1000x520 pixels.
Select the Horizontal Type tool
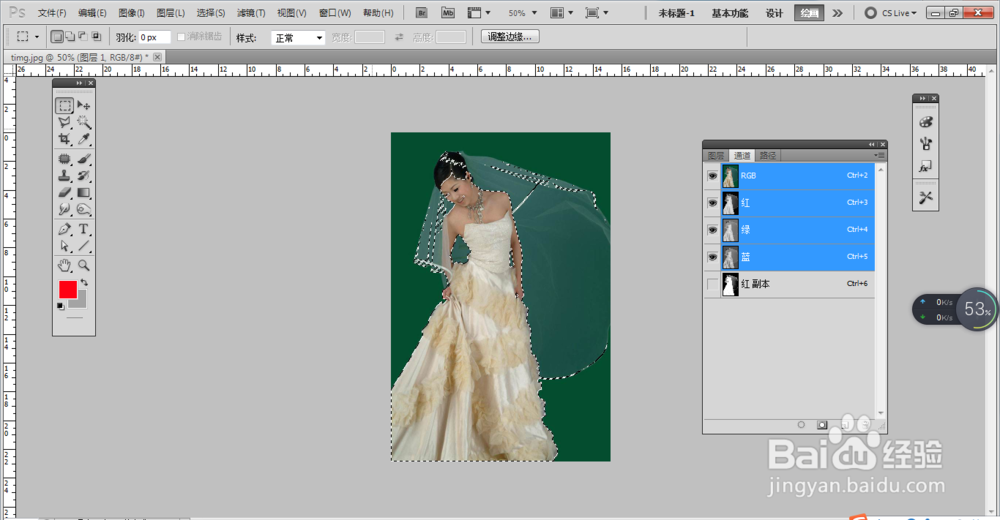click(x=84, y=229)
